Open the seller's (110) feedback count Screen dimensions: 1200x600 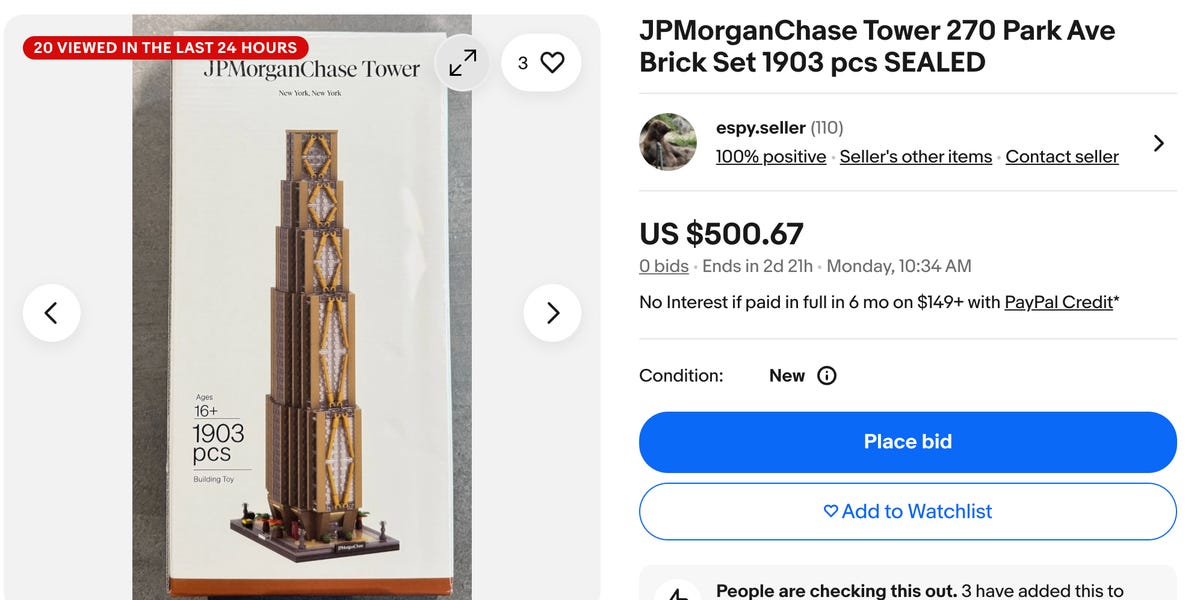(x=827, y=128)
